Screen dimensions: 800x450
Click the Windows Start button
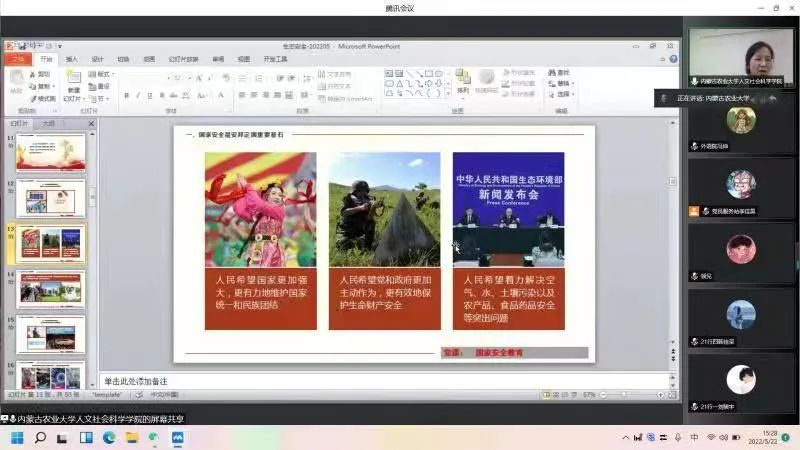[17, 438]
